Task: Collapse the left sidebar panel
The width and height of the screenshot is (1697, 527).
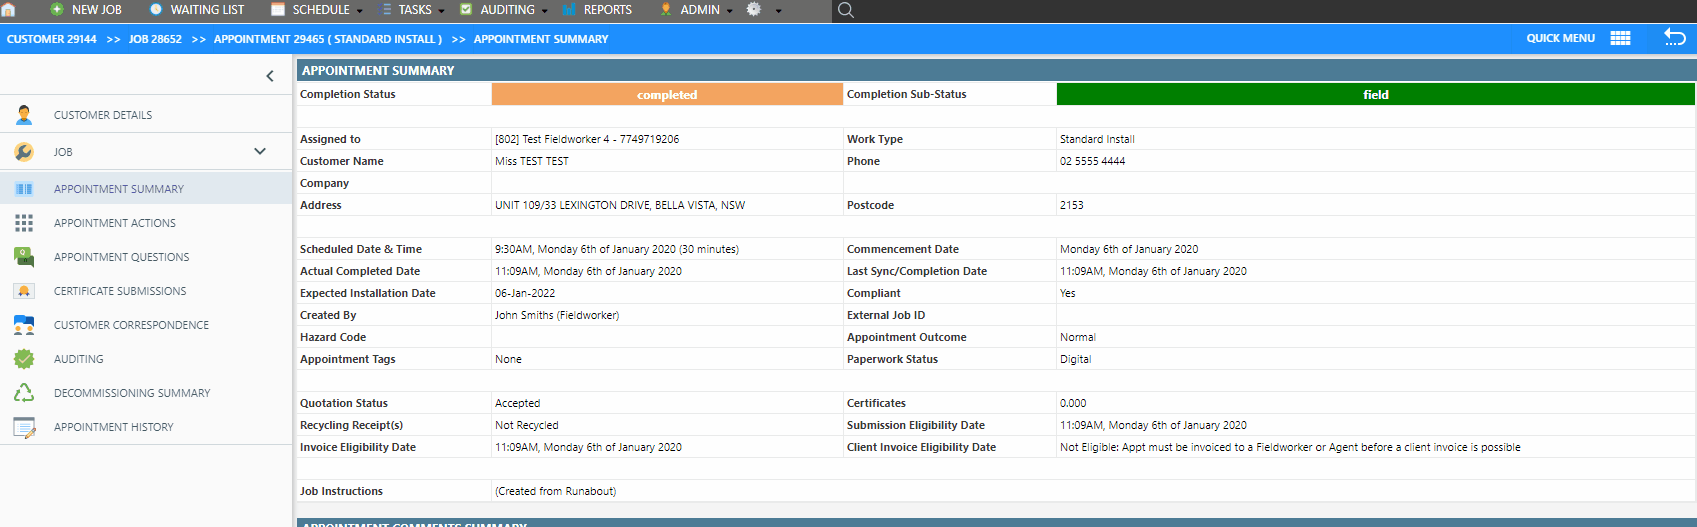Action: click(x=269, y=76)
